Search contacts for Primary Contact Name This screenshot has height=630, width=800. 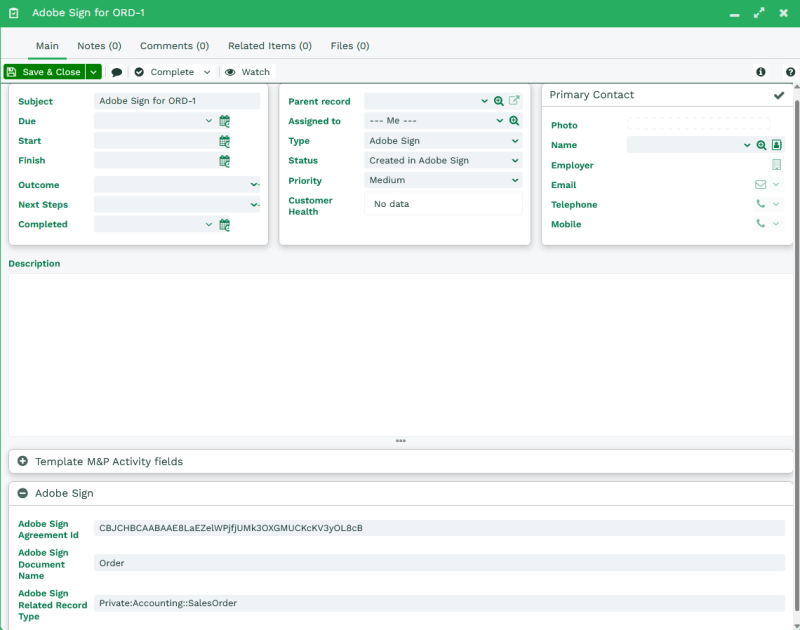tap(761, 145)
